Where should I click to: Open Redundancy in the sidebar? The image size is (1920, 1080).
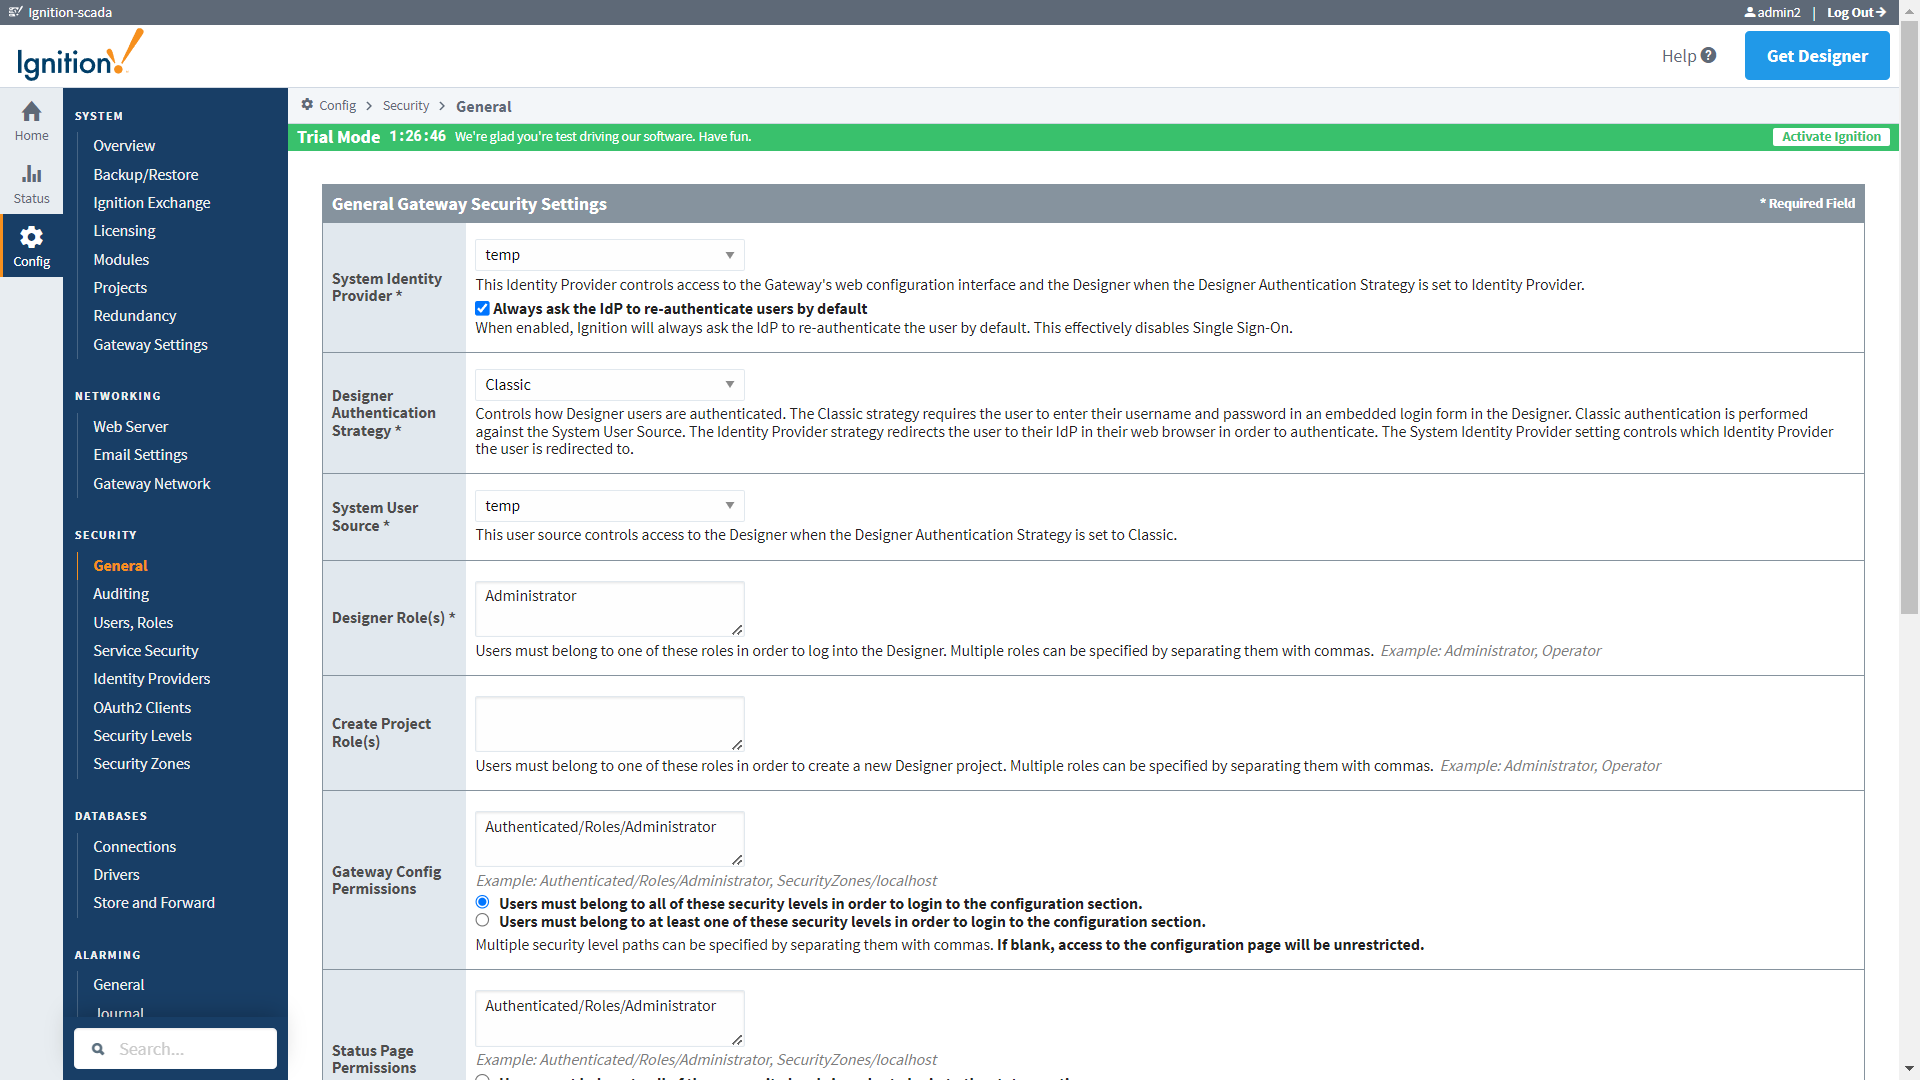[x=135, y=315]
